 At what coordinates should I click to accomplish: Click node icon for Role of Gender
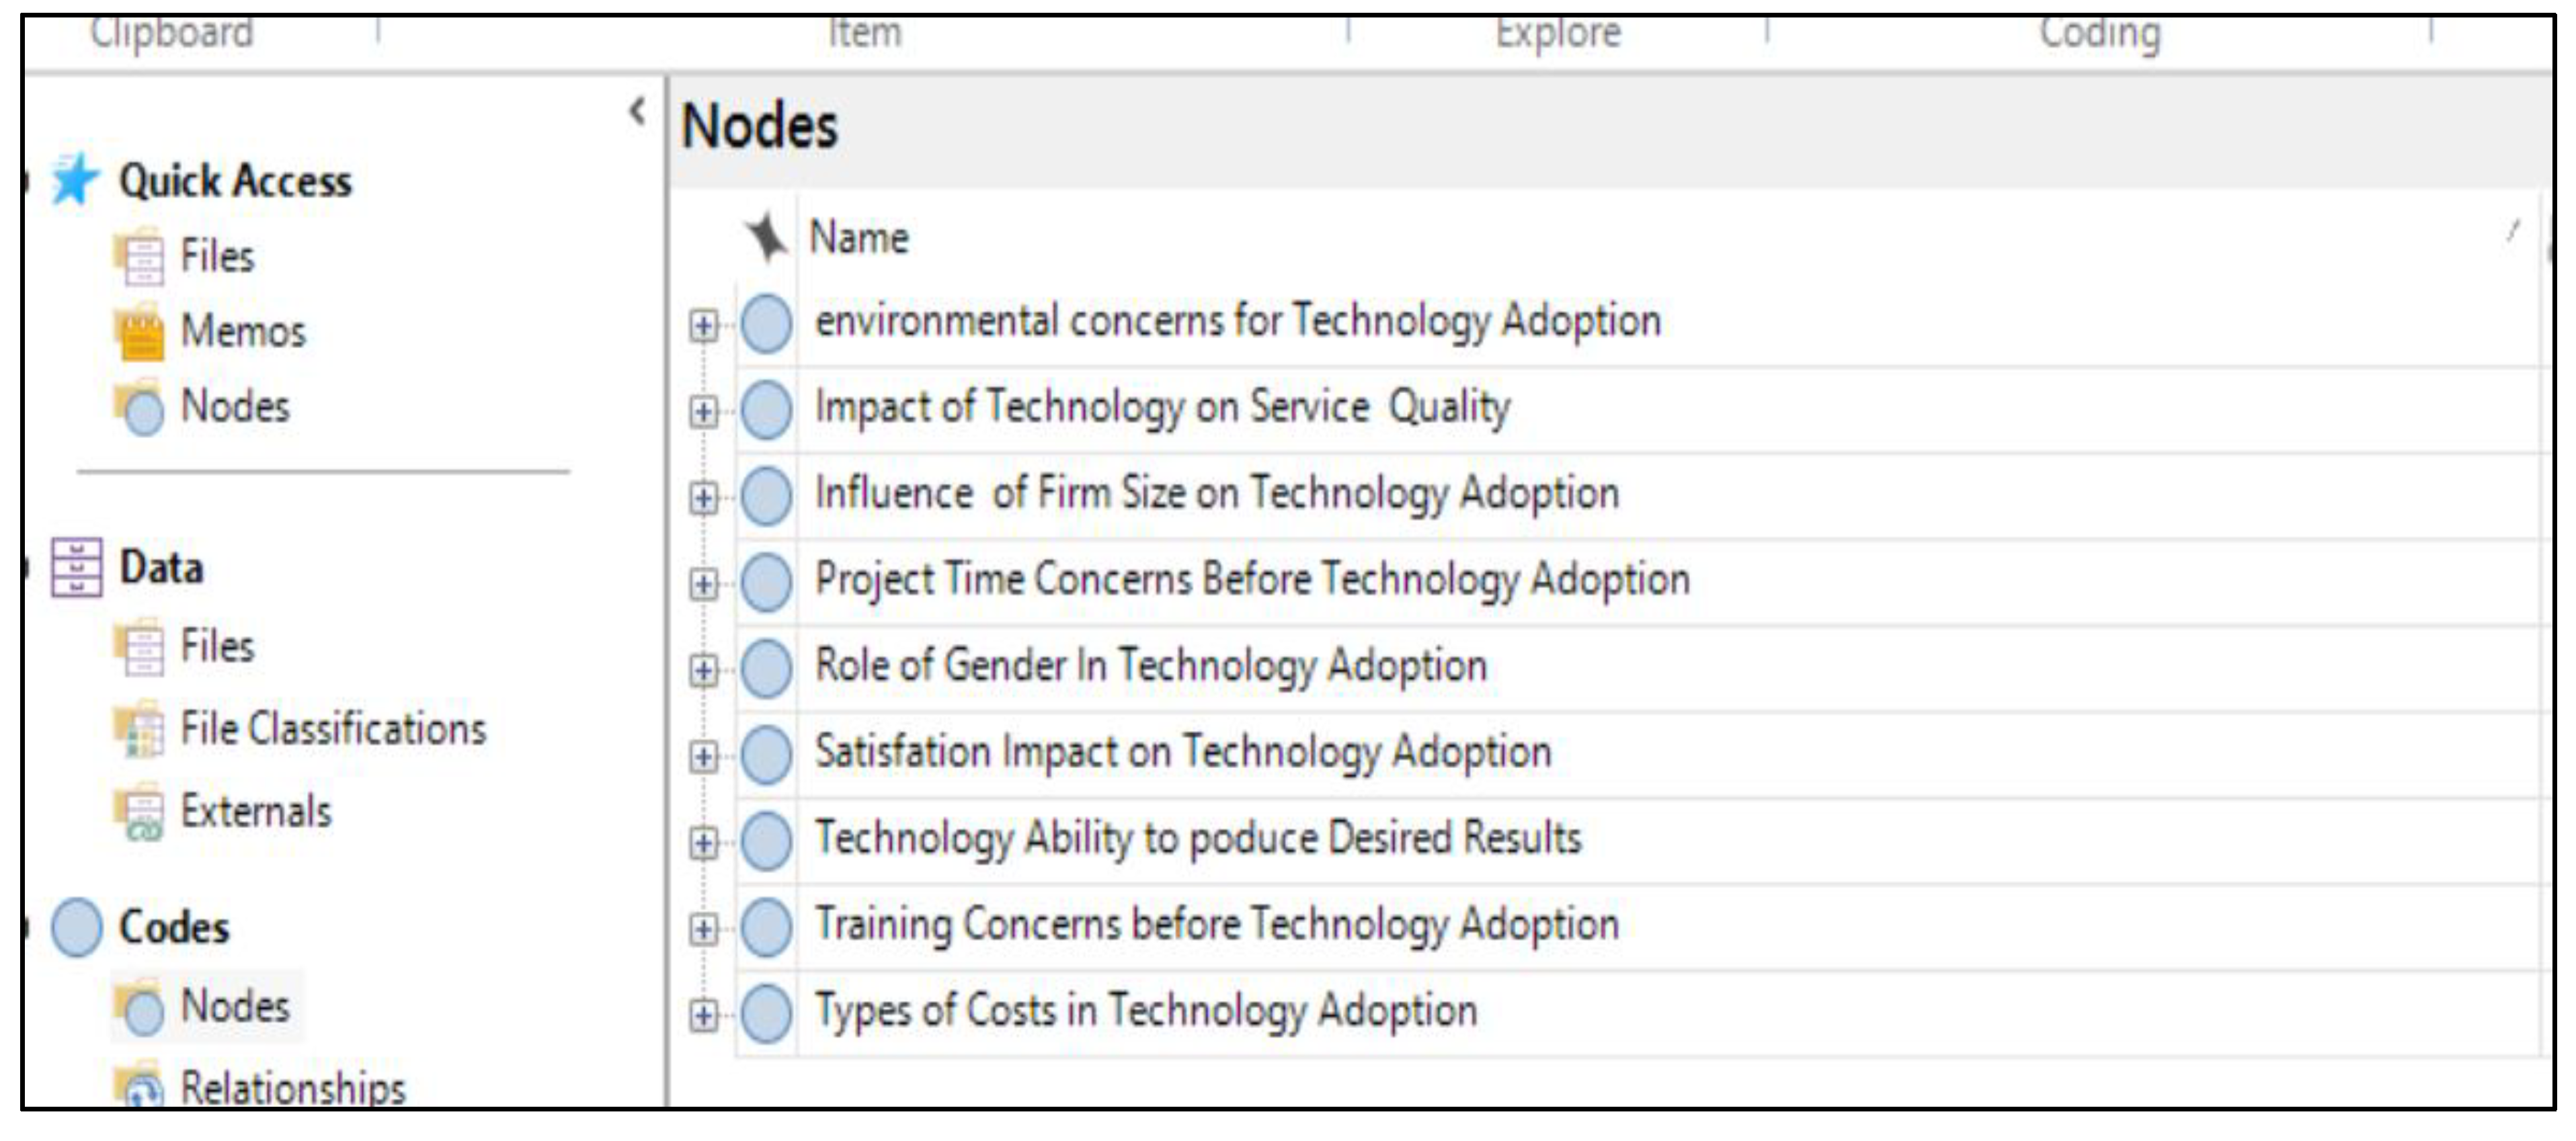[x=767, y=668]
